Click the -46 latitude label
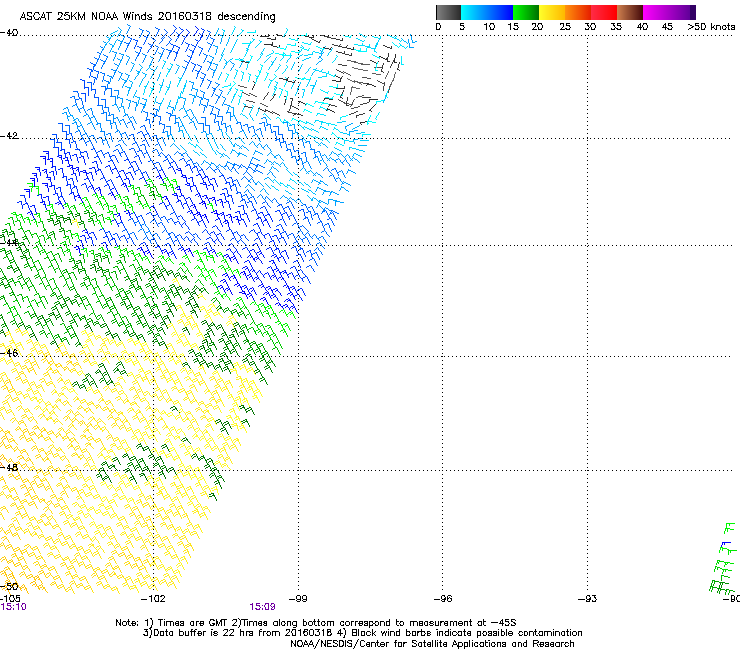 tap(9, 353)
